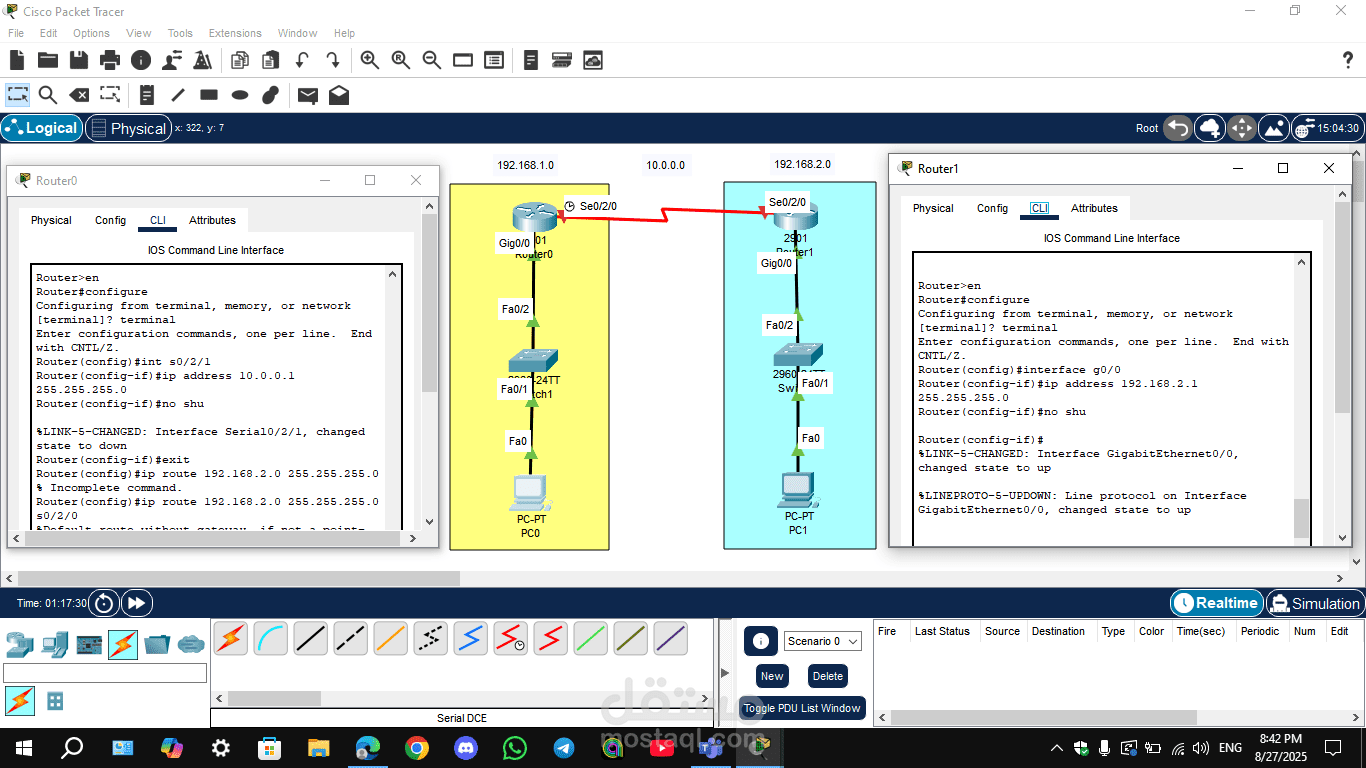Open WhatsApp from the taskbar
This screenshot has width=1366, height=768.
(x=515, y=747)
